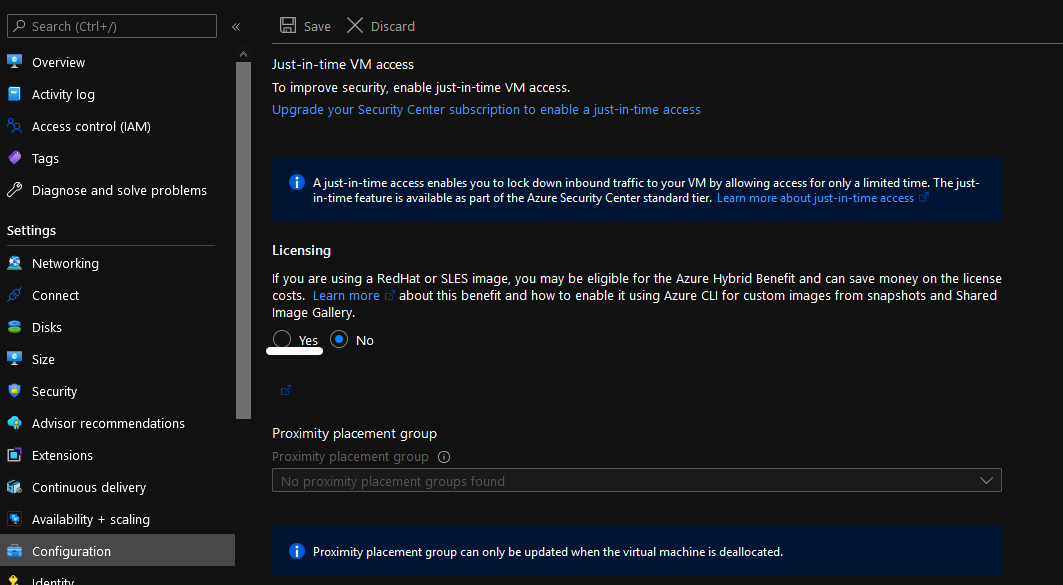Screen dimensions: 1063x585
Task: Click the external link icon after Learn more in Licensing
Action: 389,296
